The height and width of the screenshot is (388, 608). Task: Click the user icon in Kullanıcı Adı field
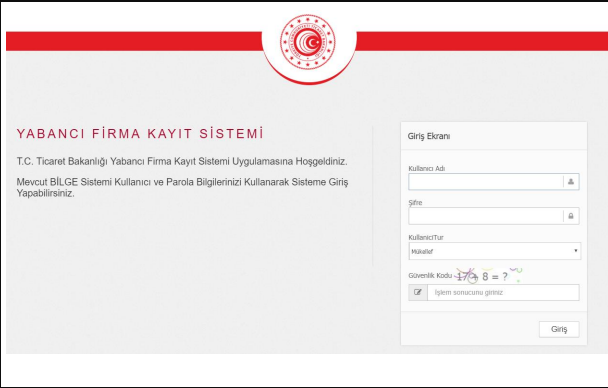(571, 181)
